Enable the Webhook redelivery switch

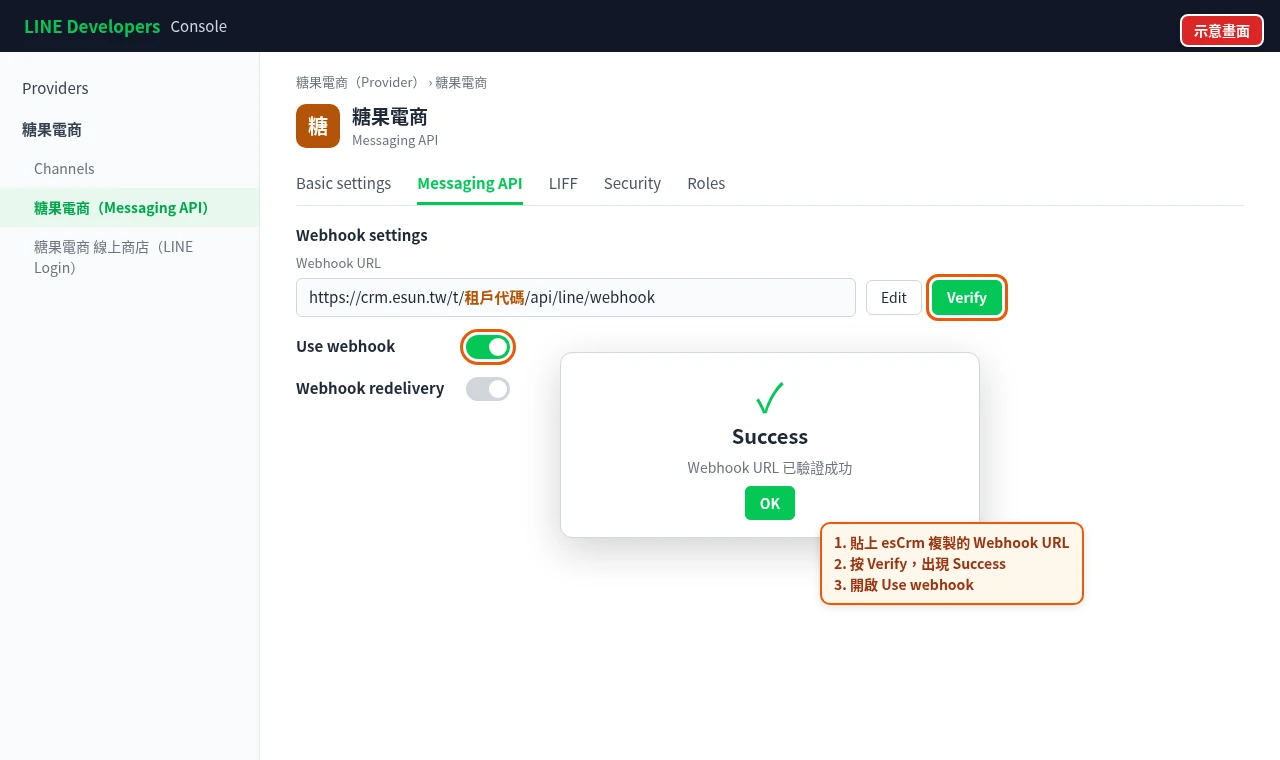[488, 389]
